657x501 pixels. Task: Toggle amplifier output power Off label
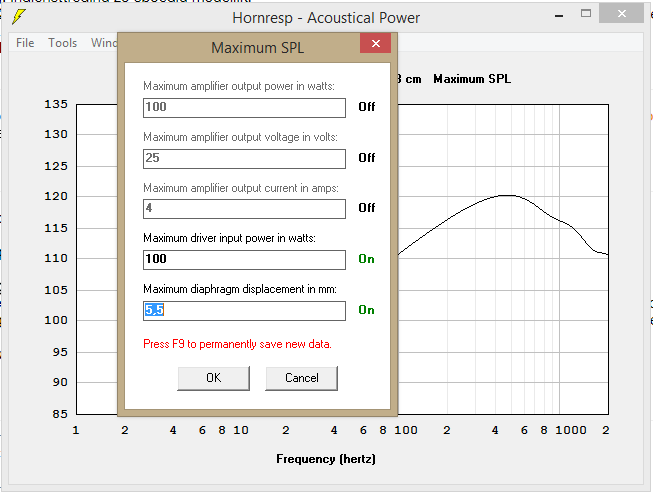pyautogui.click(x=367, y=107)
